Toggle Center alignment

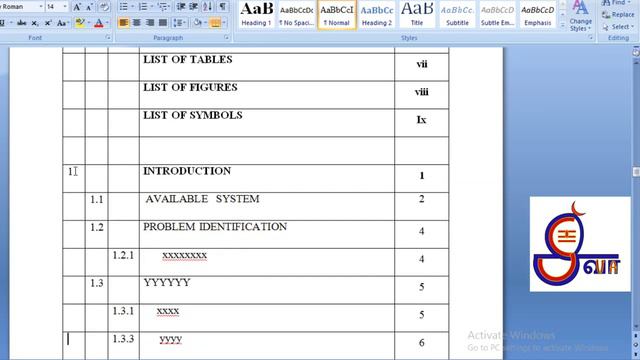[136, 23]
